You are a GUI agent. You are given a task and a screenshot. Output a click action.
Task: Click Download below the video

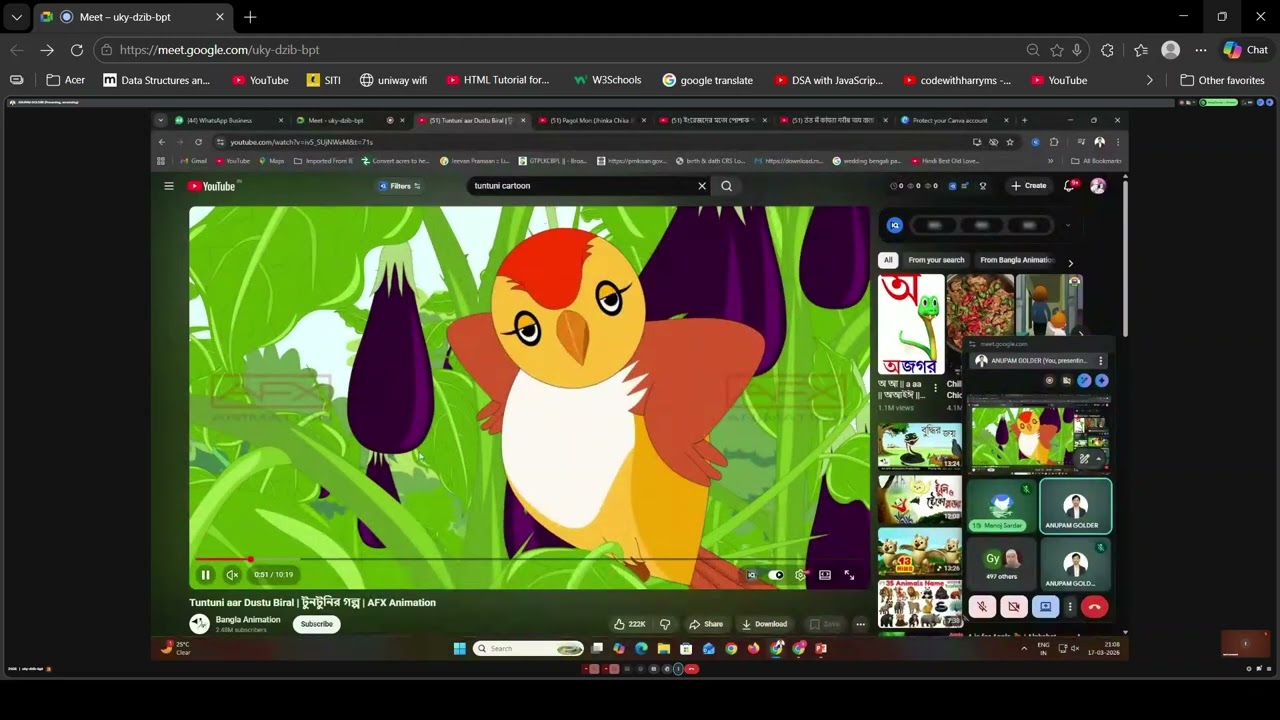[x=764, y=624]
